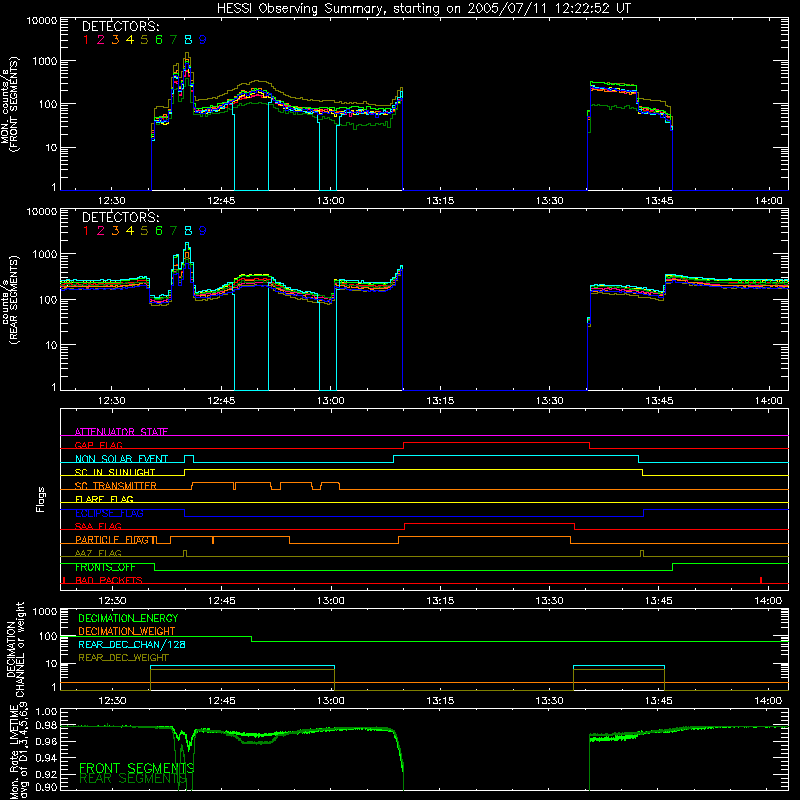This screenshot has height=800, width=800.
Task: Click the ECLIPSE_FLAG label
Action: [x=109, y=513]
